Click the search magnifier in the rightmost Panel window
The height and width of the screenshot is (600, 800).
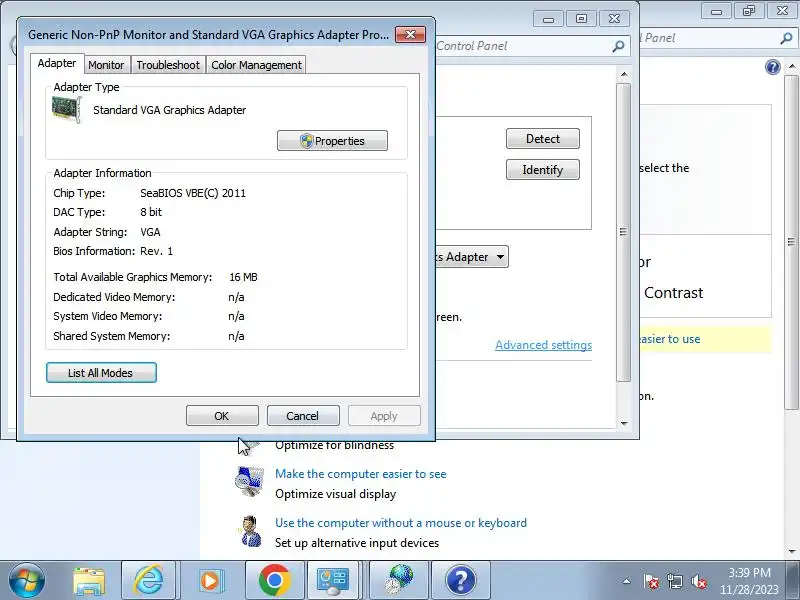coord(786,38)
